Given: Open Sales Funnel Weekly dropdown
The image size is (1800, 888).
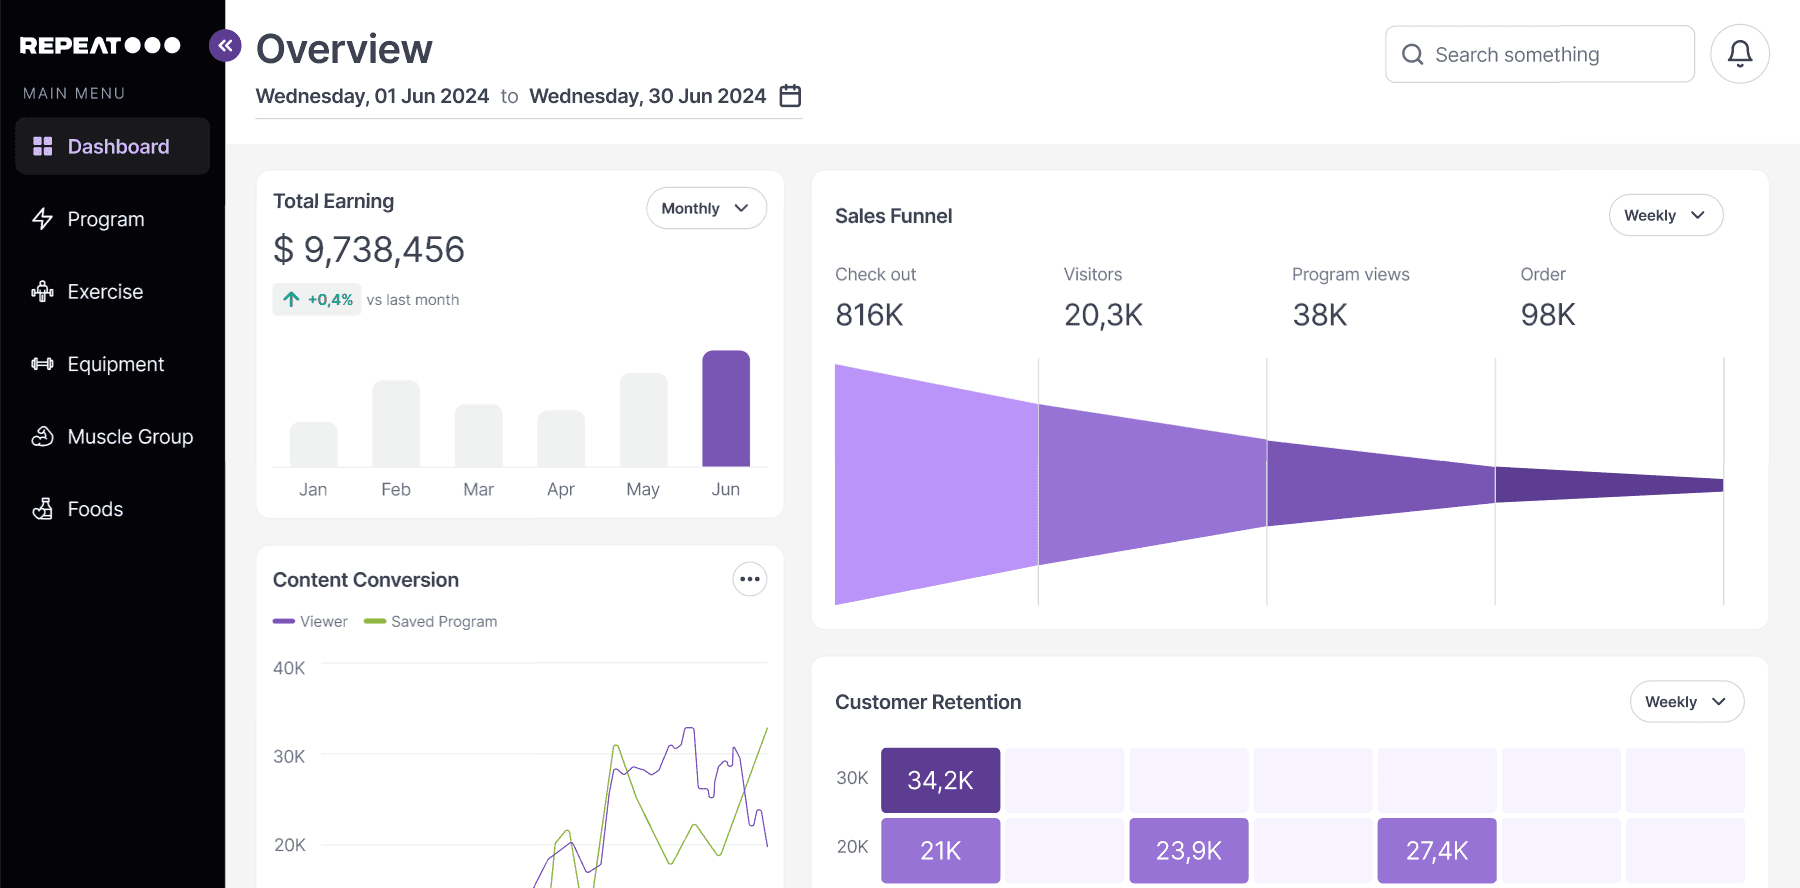Looking at the screenshot, I should (x=1666, y=215).
